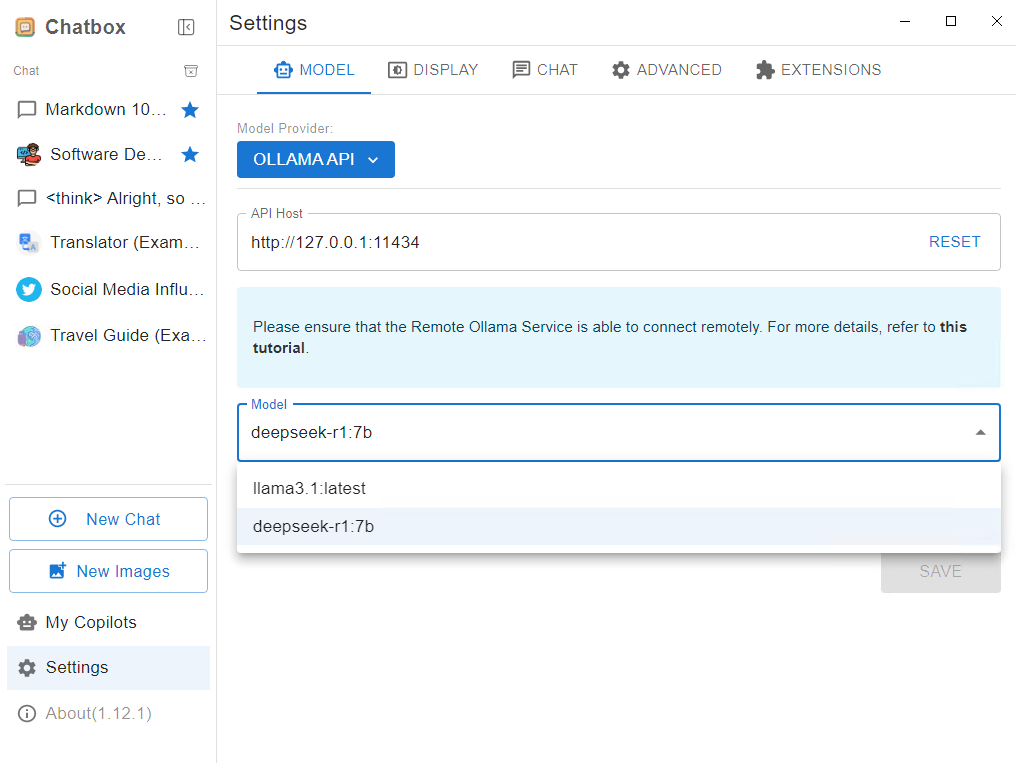Click the Settings sidebar item

click(108, 668)
